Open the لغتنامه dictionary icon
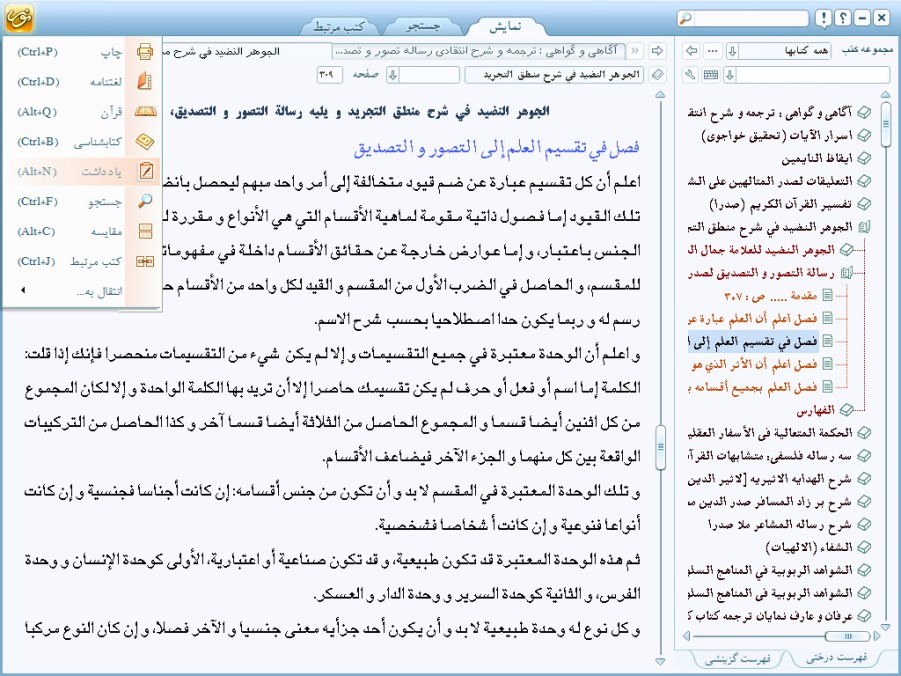 [x=145, y=82]
